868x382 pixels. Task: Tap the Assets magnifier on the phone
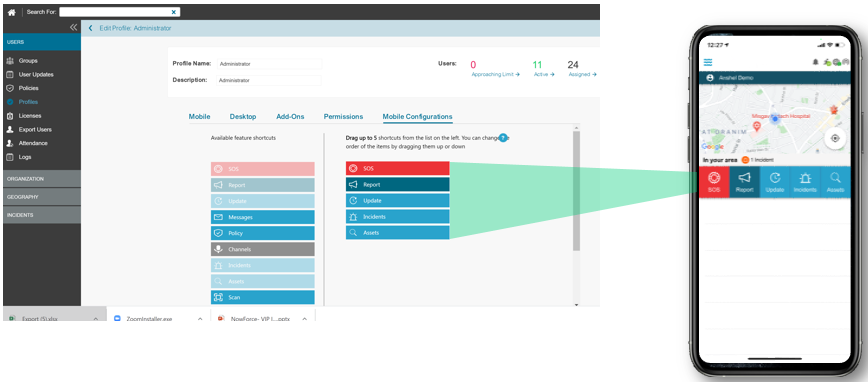pos(835,182)
